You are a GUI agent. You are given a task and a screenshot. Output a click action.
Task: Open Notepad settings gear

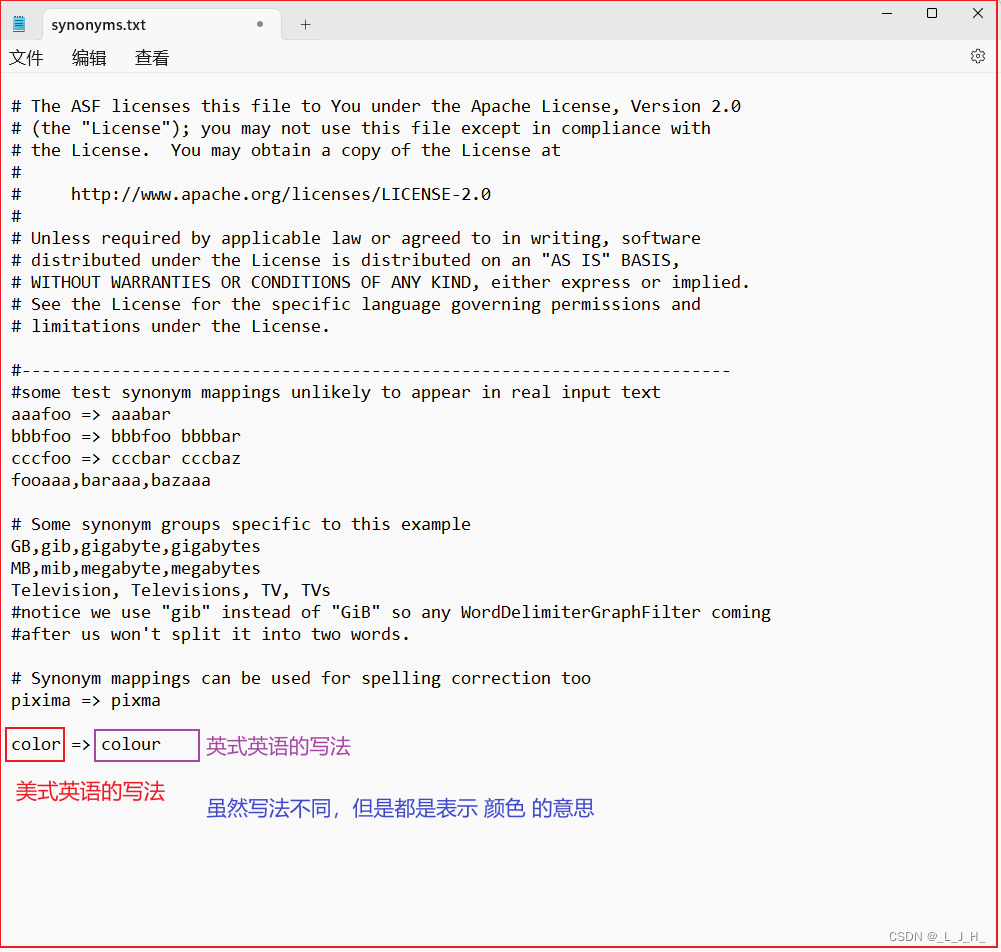[x=977, y=56]
